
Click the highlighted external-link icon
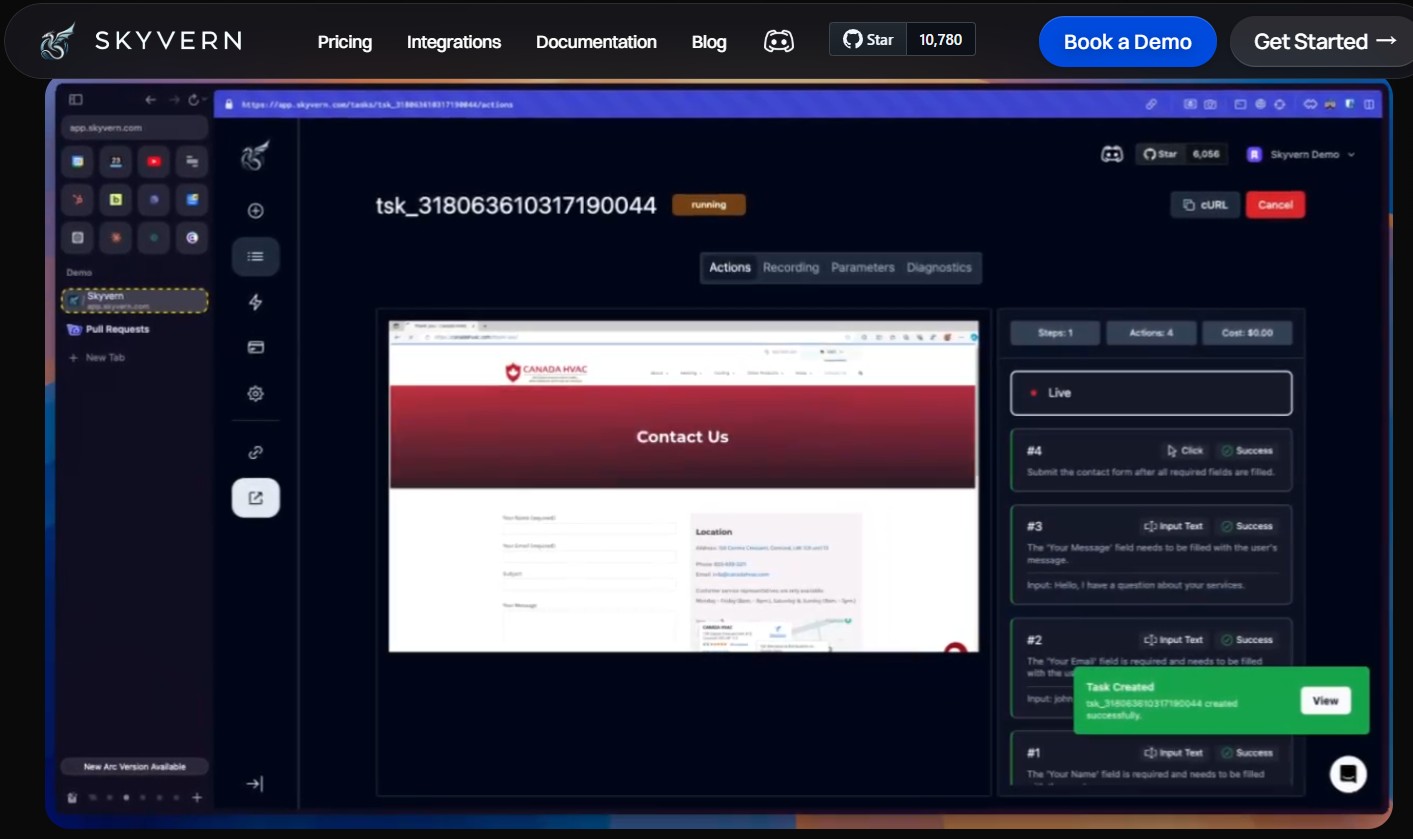255,498
